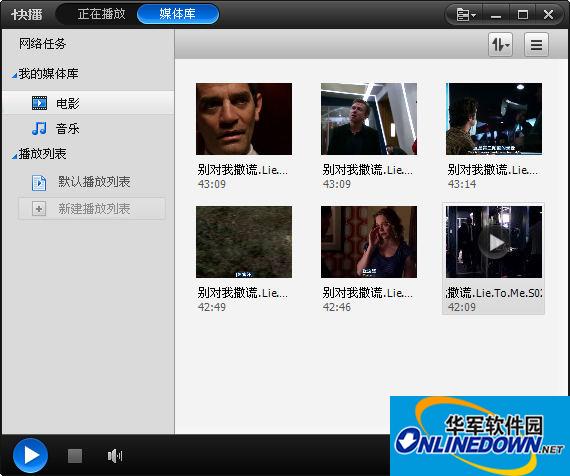Click the blue play button
This screenshot has height=476, width=570.
pyautogui.click(x=31, y=455)
